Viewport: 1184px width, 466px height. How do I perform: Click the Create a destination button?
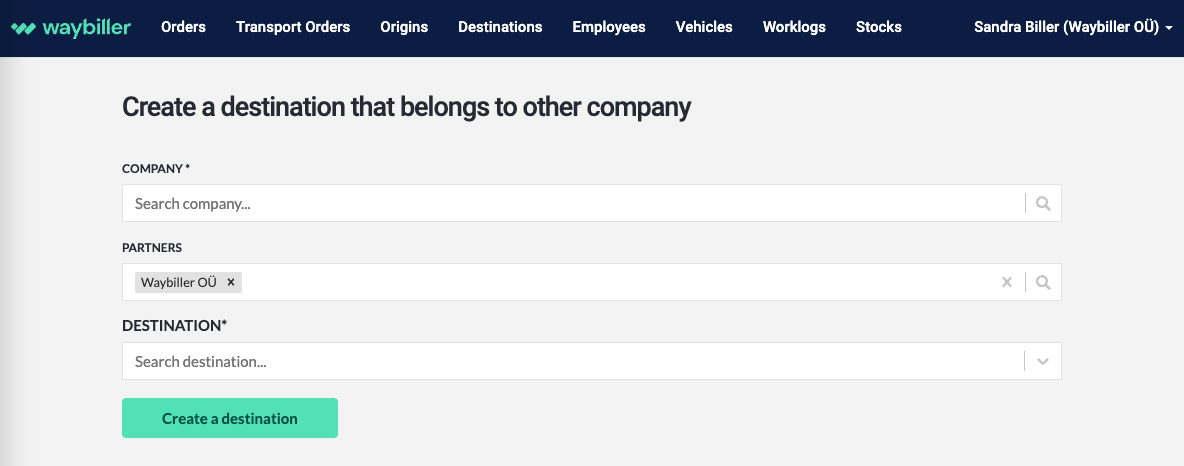(230, 418)
